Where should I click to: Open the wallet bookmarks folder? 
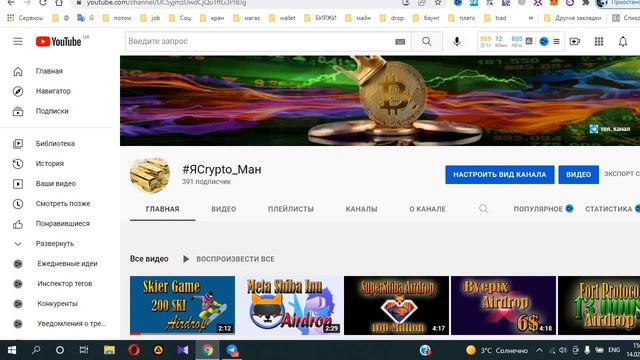click(282, 18)
